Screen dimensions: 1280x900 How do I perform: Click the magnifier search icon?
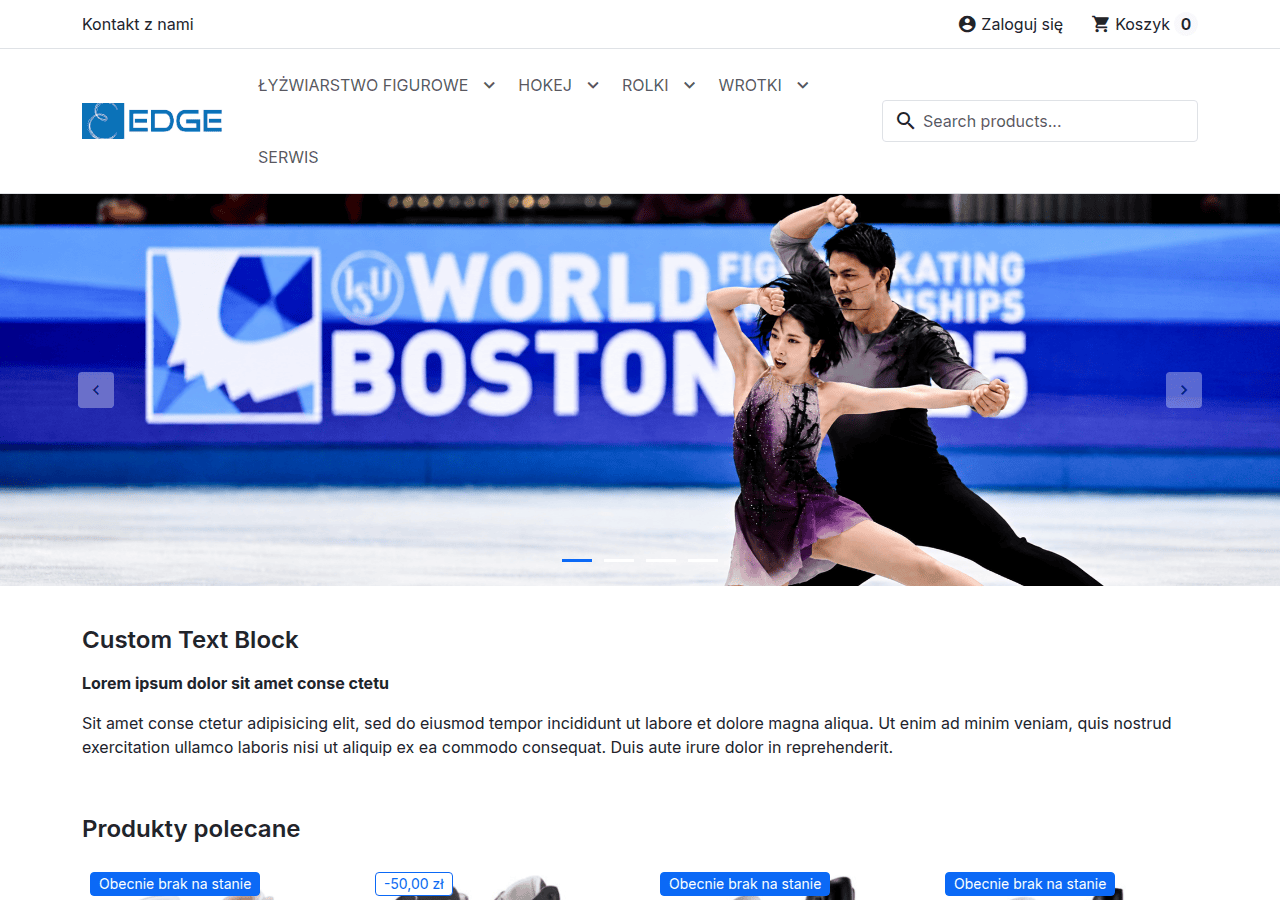(906, 121)
